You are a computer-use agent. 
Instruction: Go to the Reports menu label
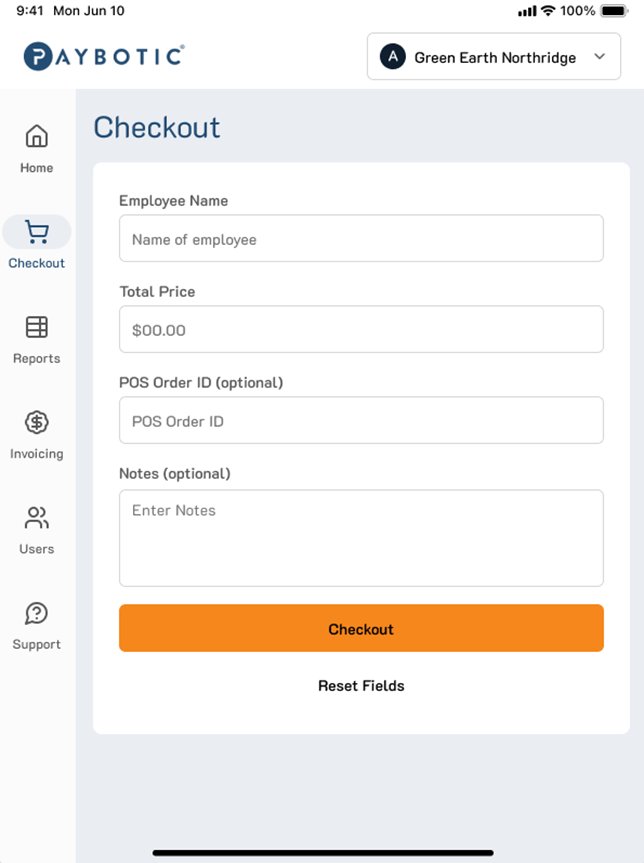coord(37,359)
